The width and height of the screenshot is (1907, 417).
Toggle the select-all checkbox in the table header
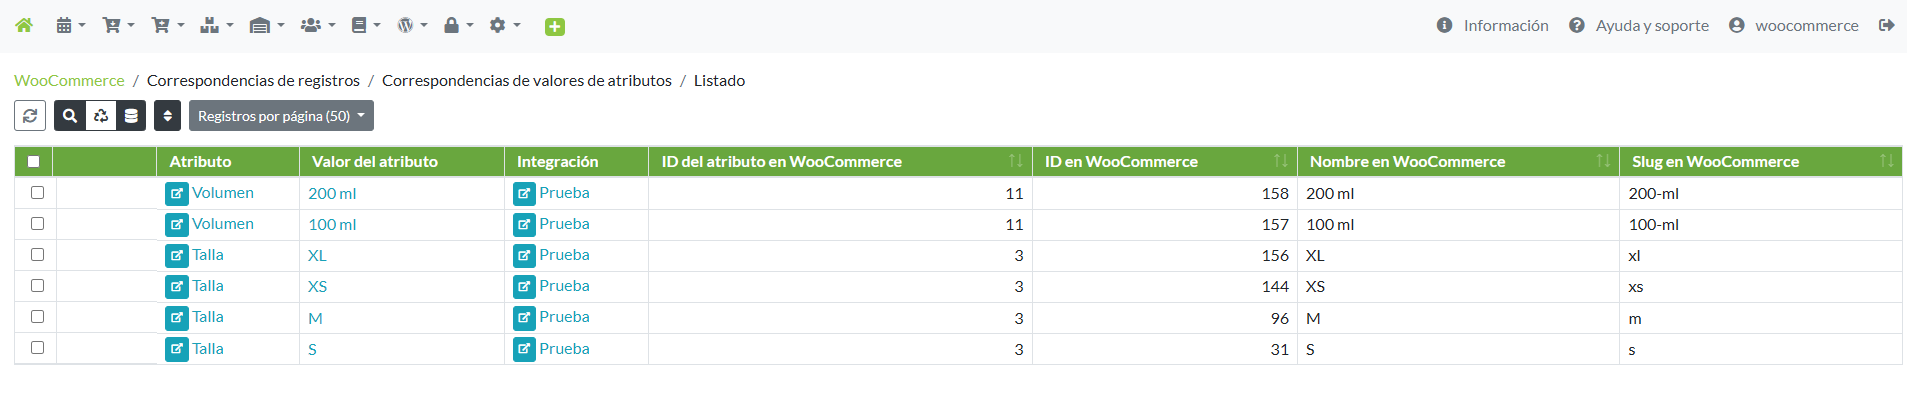pyautogui.click(x=34, y=161)
